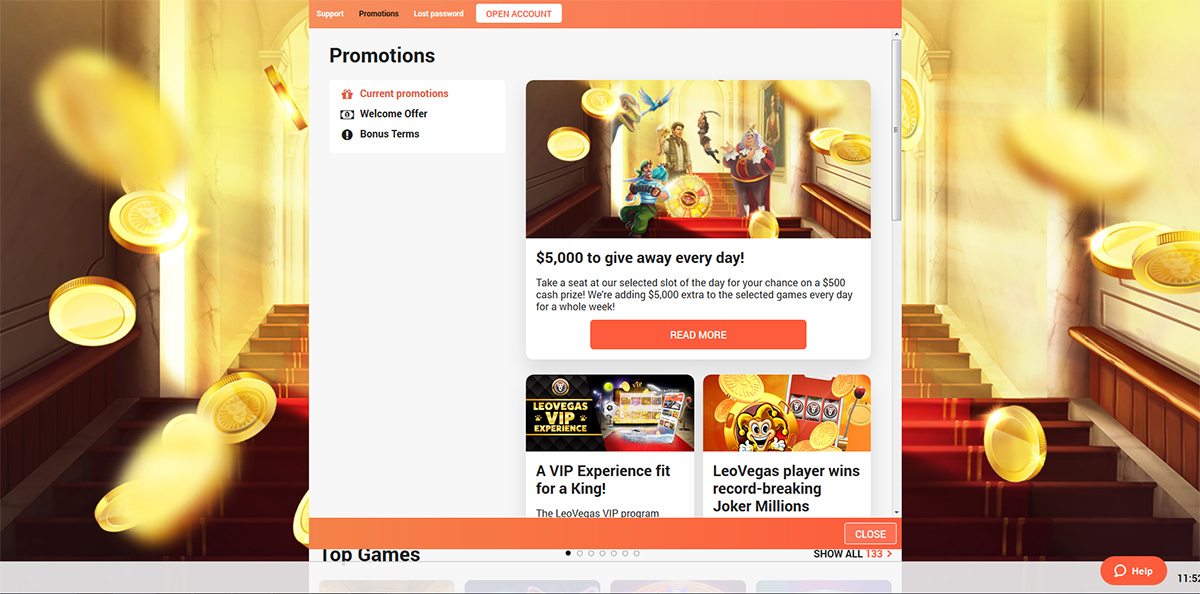The width and height of the screenshot is (1200, 594).
Task: Click the cash icon beside Welcome Offer
Action: coord(347,114)
